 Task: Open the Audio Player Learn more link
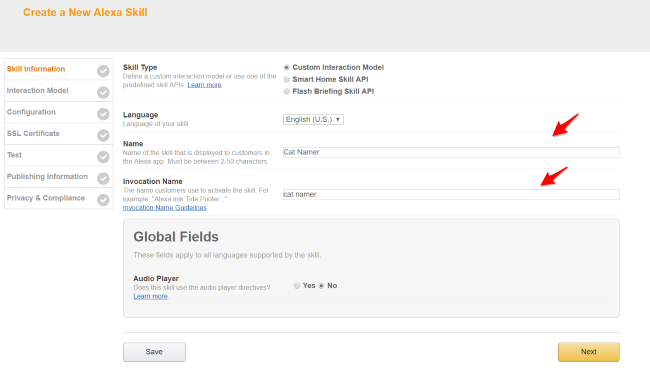coord(150,297)
